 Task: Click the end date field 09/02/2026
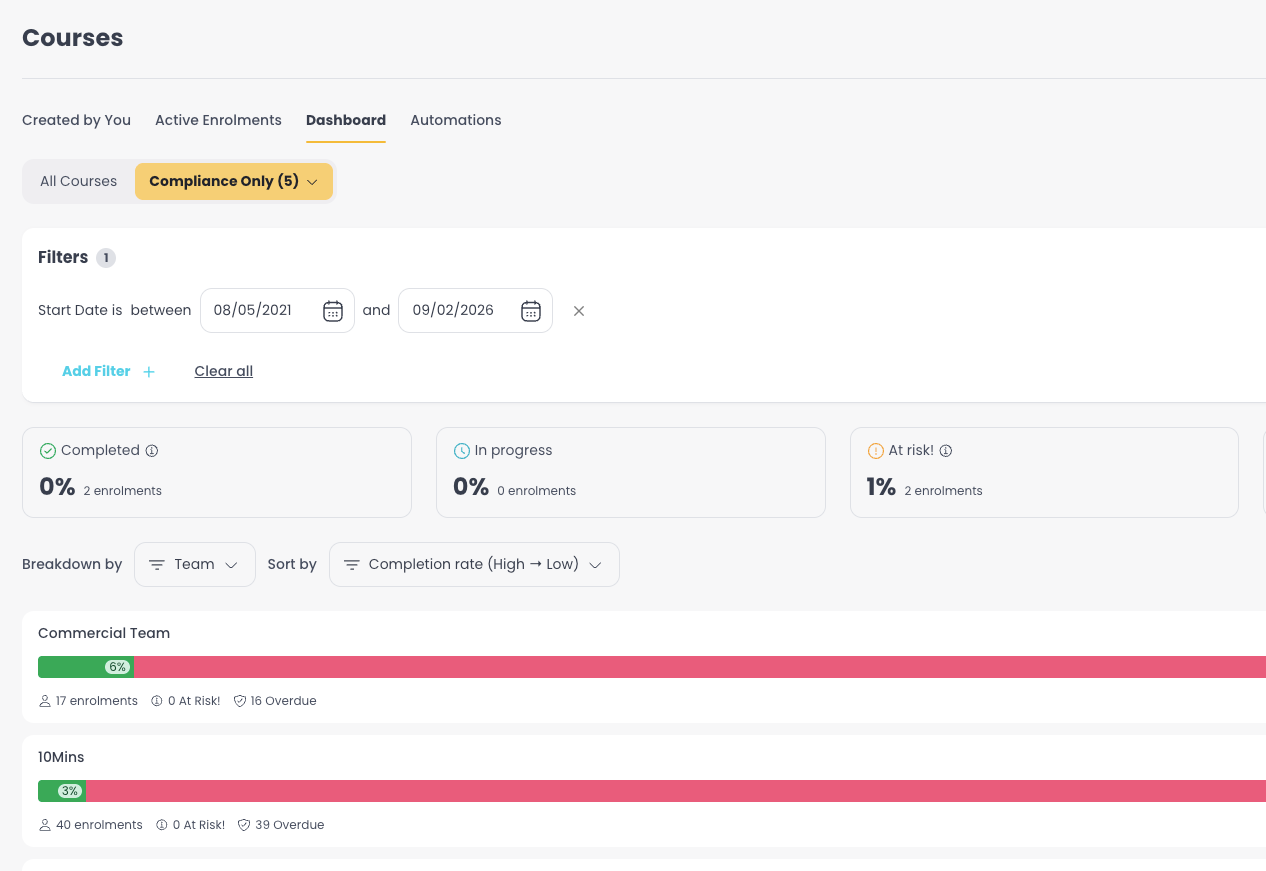pos(475,311)
